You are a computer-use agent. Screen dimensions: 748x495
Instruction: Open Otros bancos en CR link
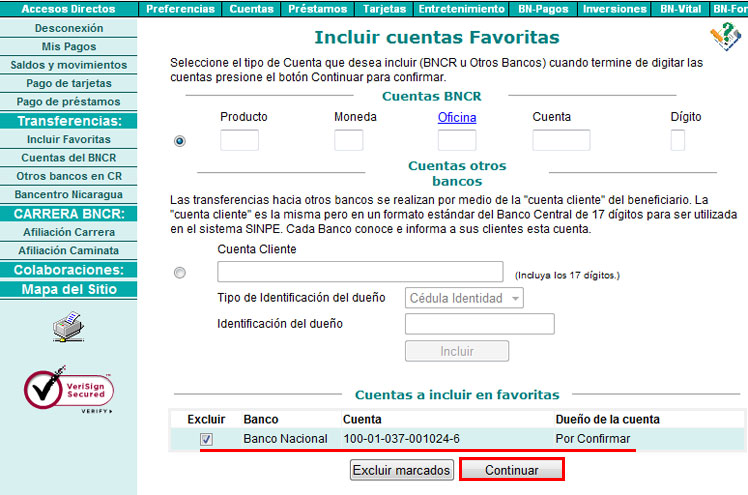[x=69, y=176]
